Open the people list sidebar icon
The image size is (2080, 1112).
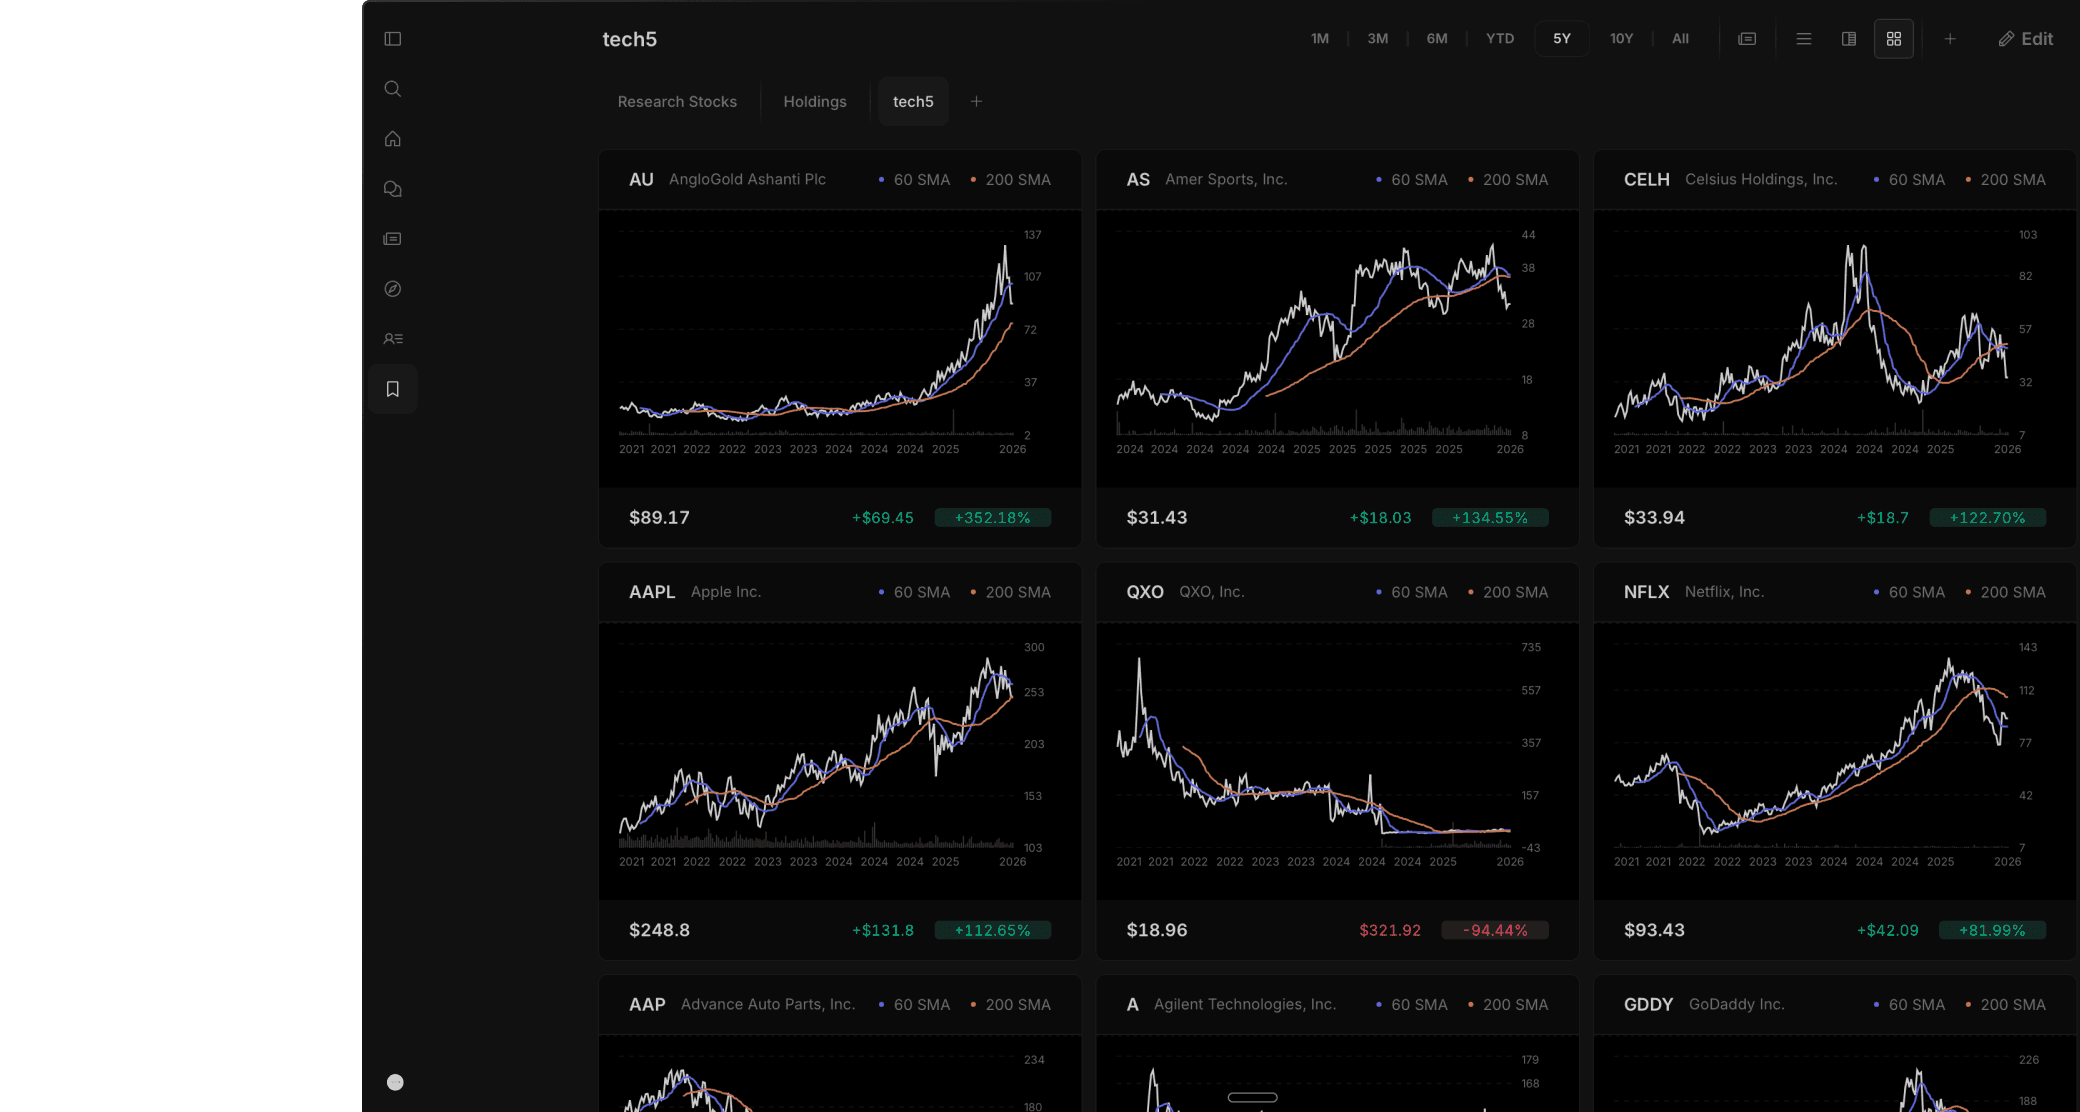392,339
